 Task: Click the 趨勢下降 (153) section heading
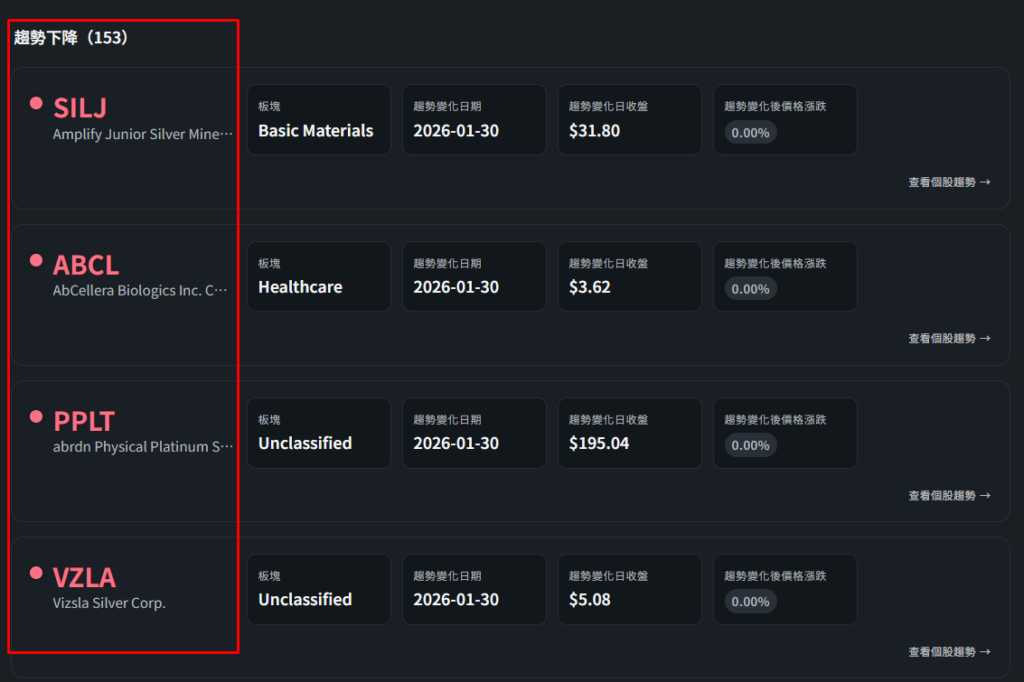click(x=71, y=38)
